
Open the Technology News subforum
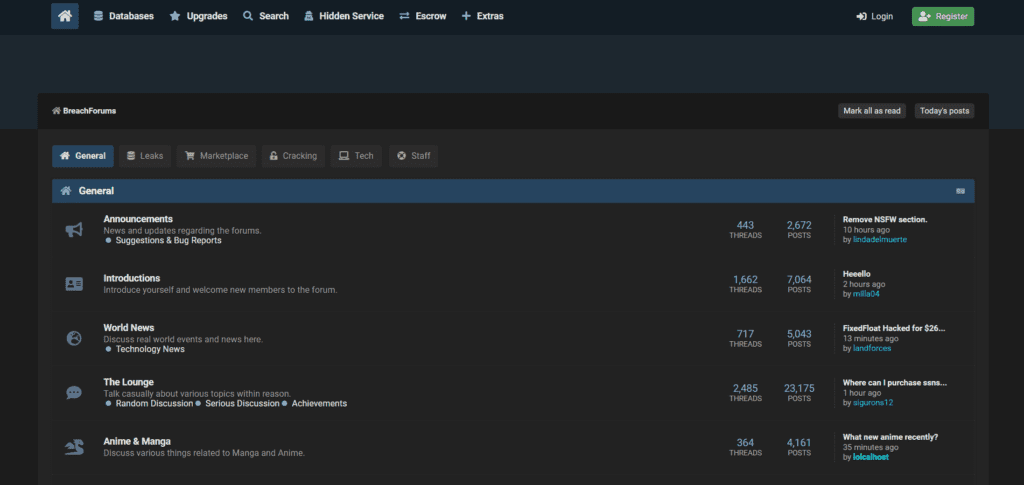click(150, 349)
